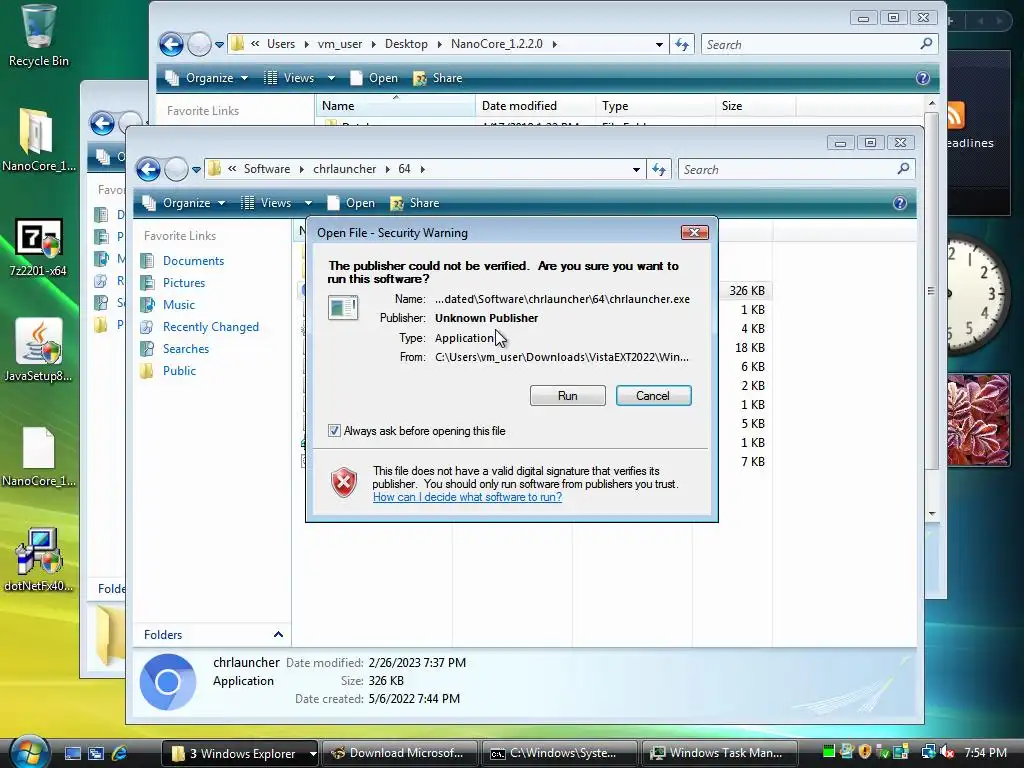
Task: Expand address bar dropdown in chrlauncher window
Action: (x=636, y=170)
